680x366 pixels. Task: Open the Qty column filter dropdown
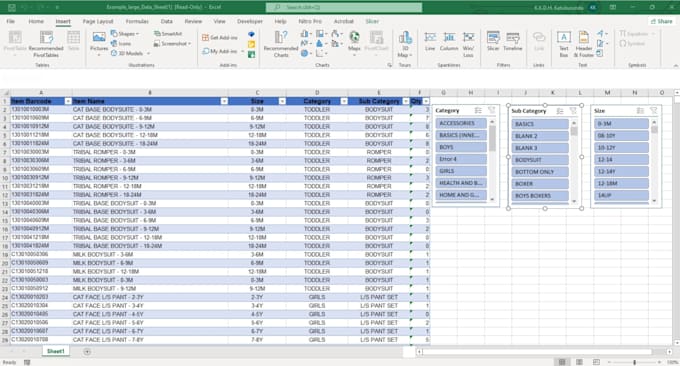click(x=426, y=101)
